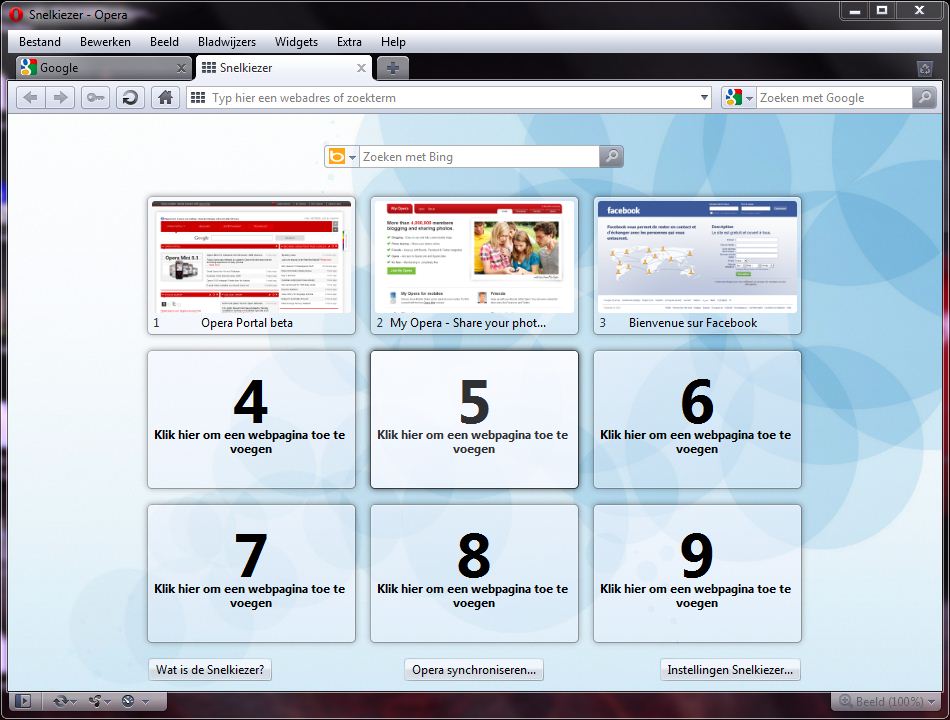Add a webpage to speed dial slot 5
950x720 pixels.
click(x=474, y=419)
